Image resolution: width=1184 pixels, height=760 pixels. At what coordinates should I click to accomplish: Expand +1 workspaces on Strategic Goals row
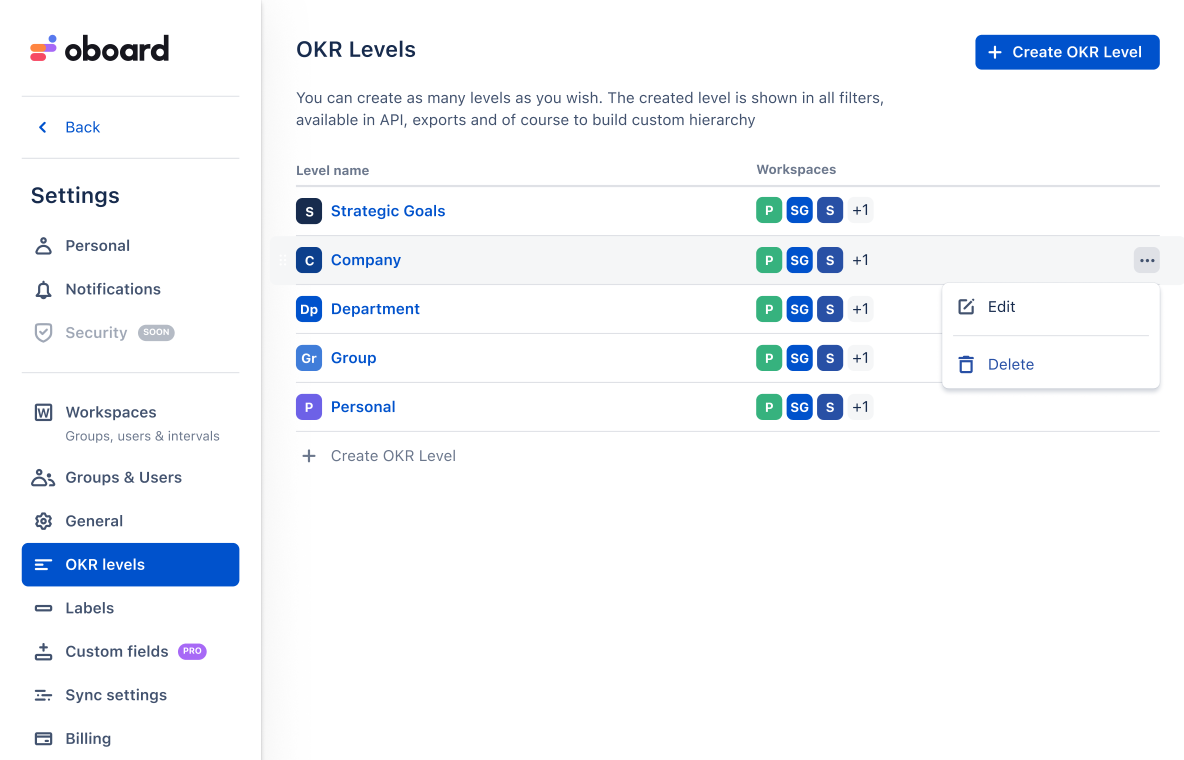click(x=860, y=211)
